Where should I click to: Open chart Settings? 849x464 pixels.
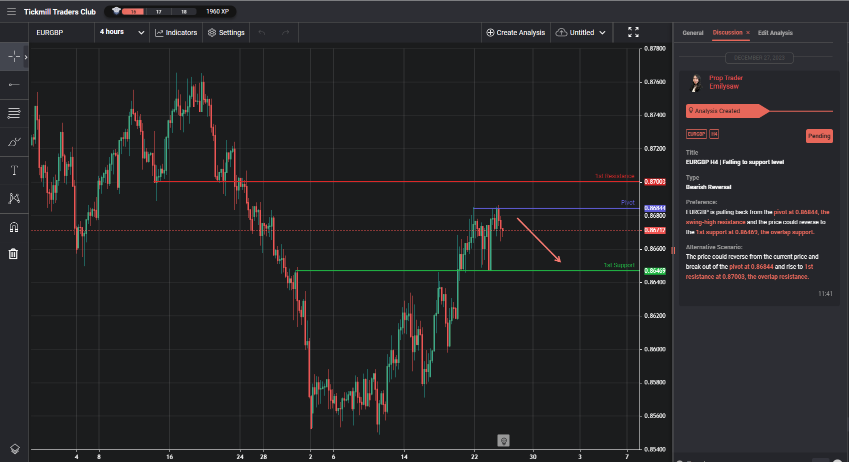[226, 32]
